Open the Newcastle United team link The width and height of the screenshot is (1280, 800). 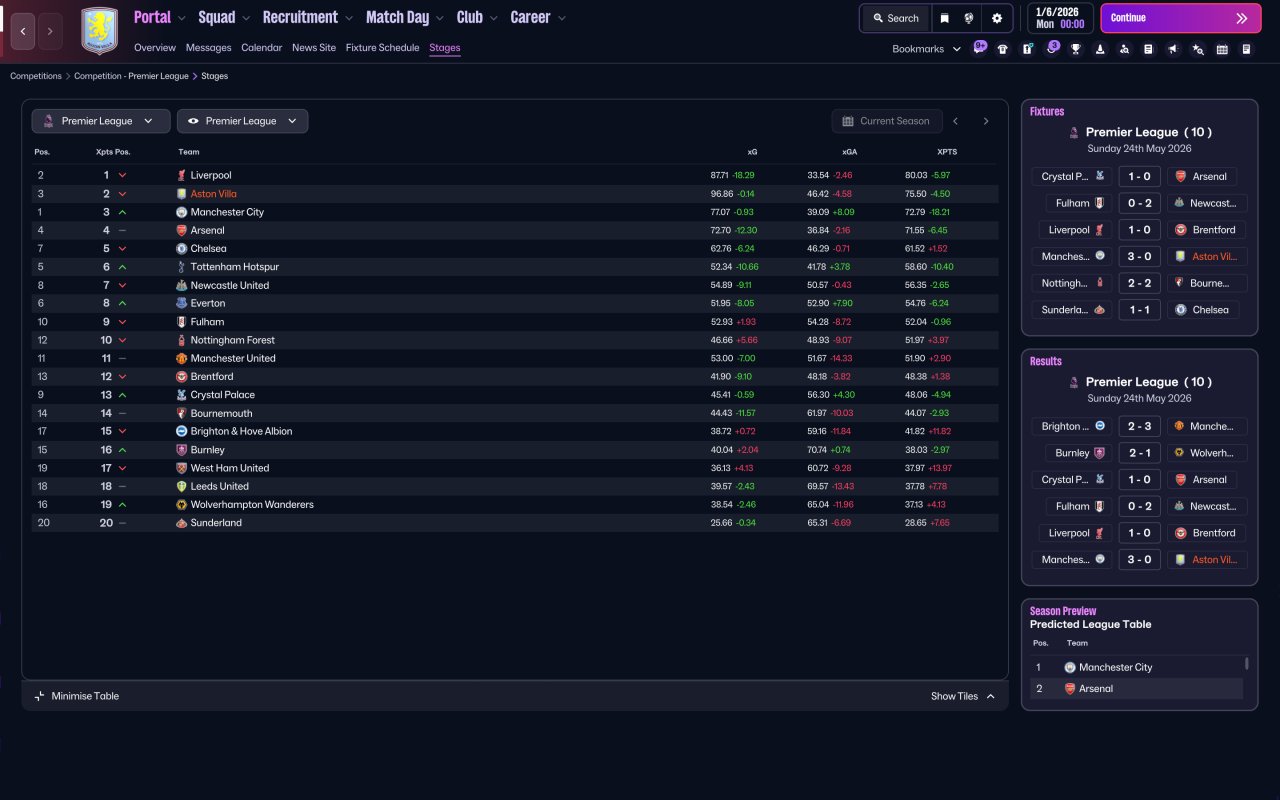(230, 285)
